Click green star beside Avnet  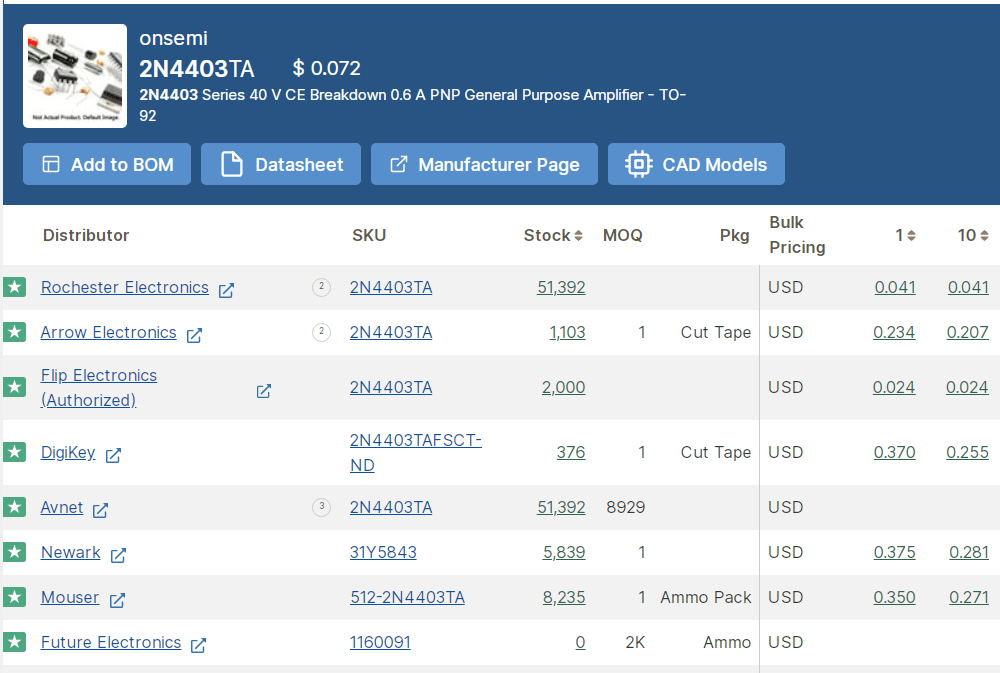pos(15,507)
